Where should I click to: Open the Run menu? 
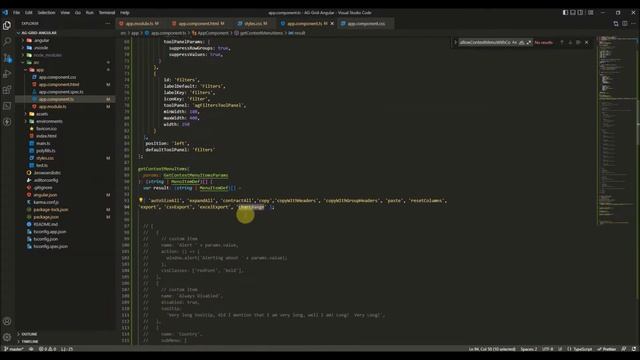[x=89, y=13]
